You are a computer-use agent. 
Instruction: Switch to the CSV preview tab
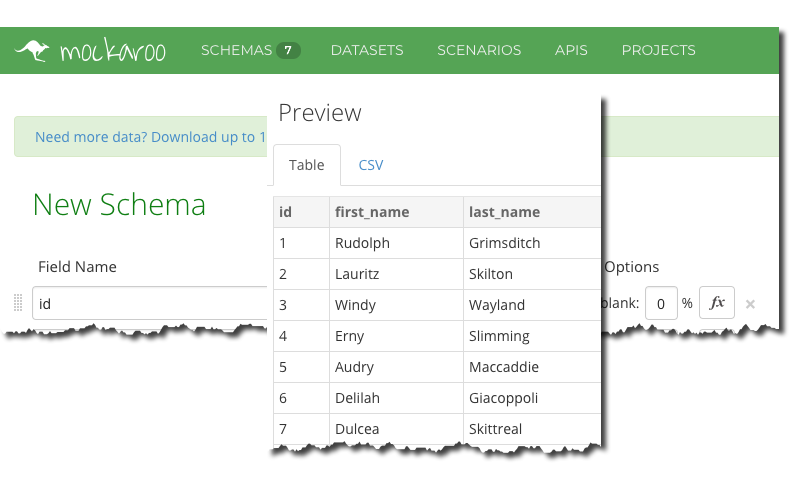(371, 165)
